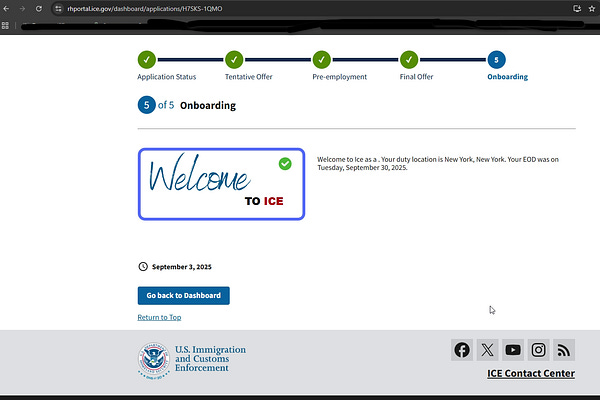Click the Go back to Dashboard button
This screenshot has height=400, width=600.
(x=184, y=296)
